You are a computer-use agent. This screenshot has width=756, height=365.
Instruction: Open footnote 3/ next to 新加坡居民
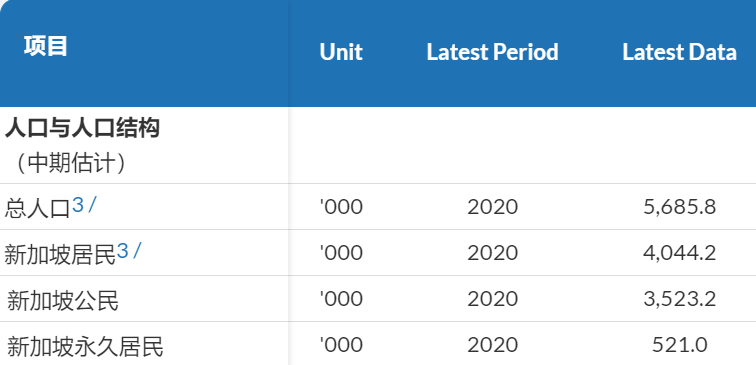[129, 252]
